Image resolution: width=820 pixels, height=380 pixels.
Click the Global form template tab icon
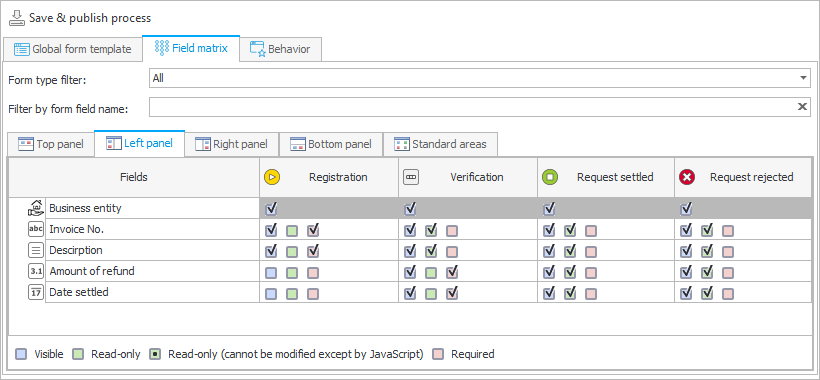tap(21, 50)
